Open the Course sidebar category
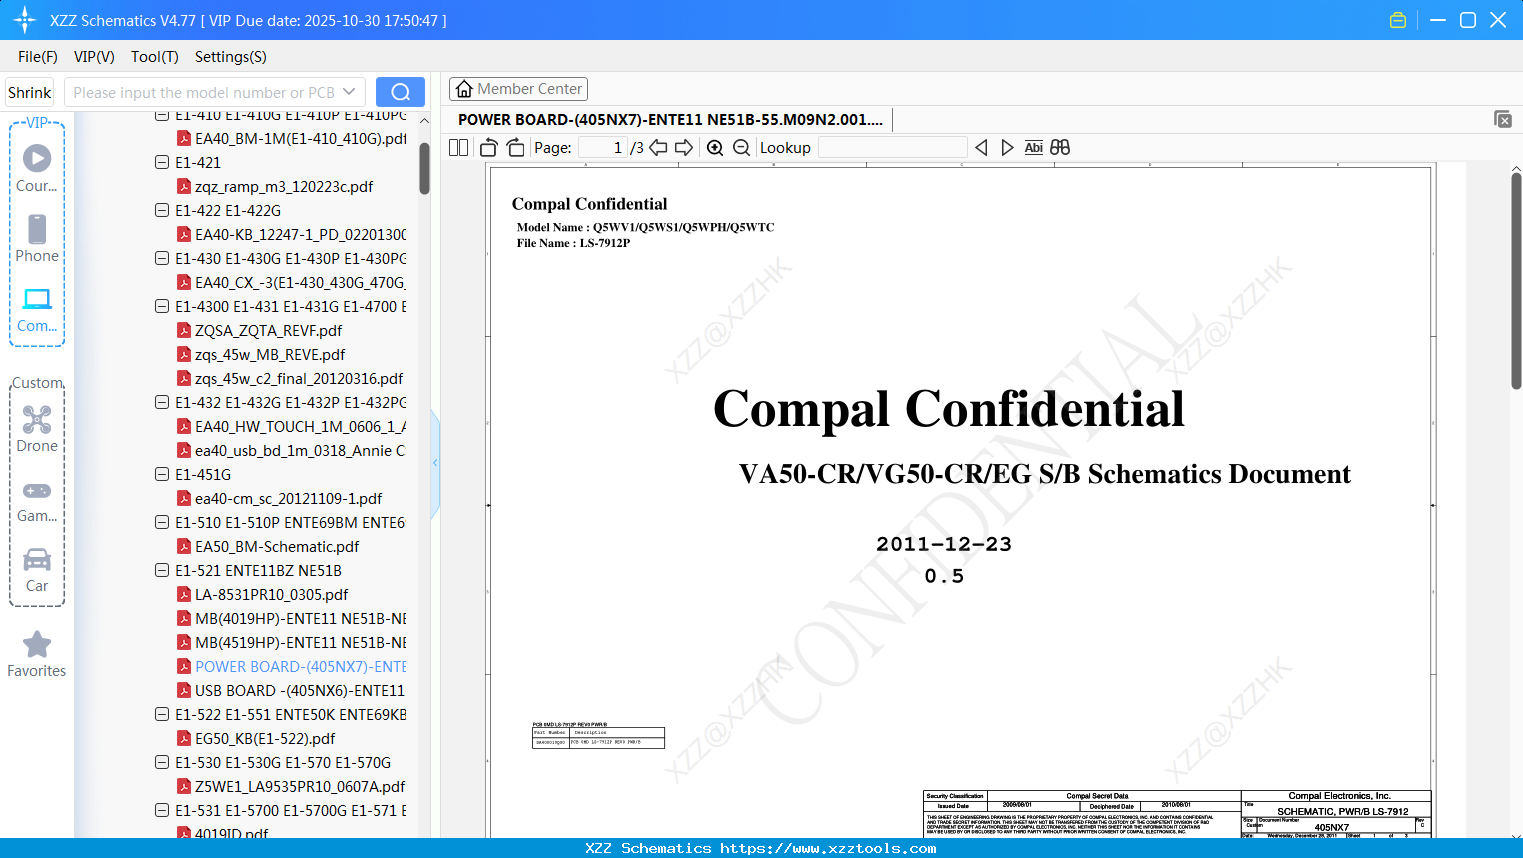Image resolution: width=1523 pixels, height=858 pixels. click(x=37, y=168)
